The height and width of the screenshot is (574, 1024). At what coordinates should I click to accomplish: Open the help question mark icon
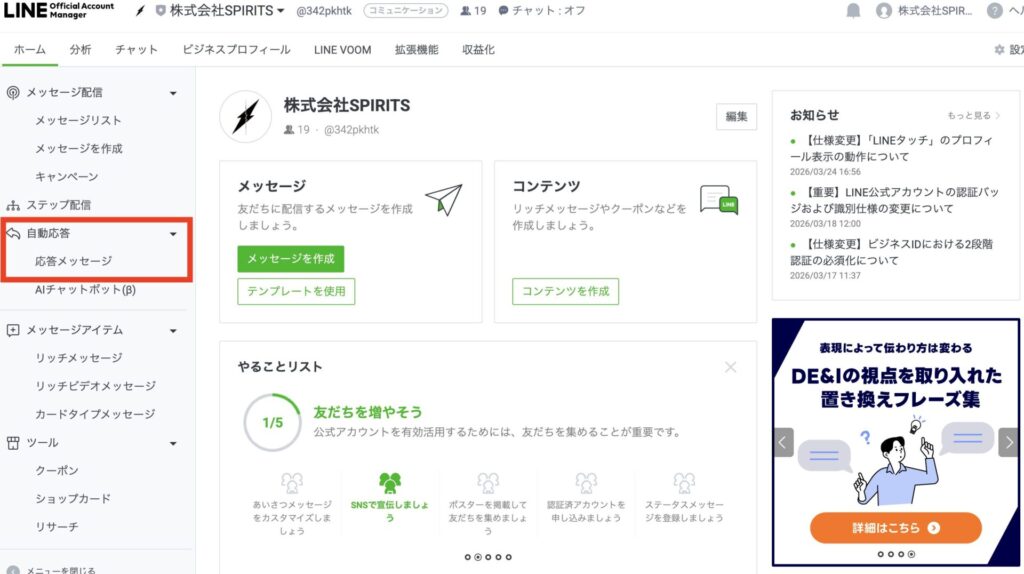[x=994, y=10]
